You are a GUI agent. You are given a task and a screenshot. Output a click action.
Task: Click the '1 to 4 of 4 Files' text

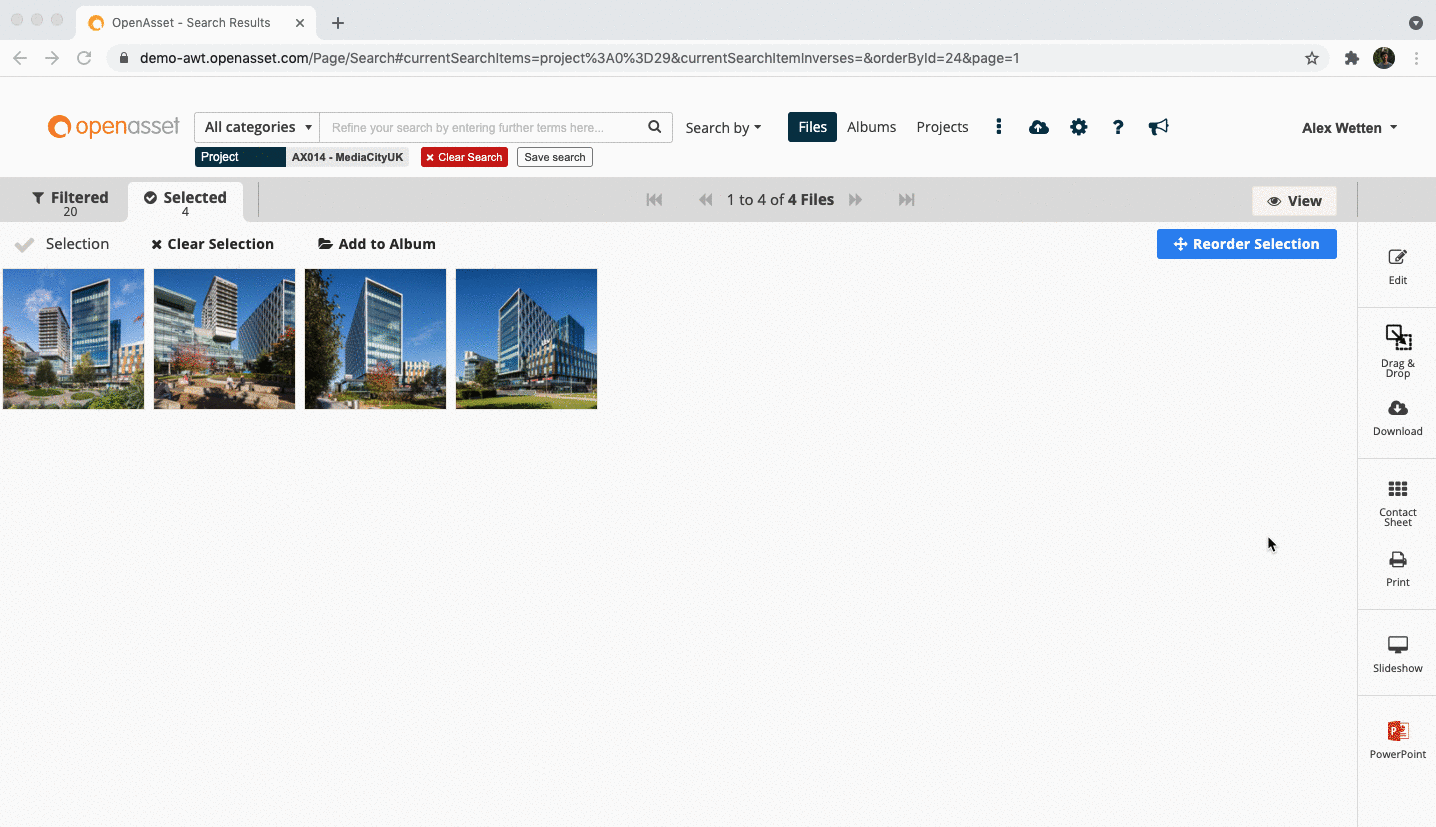pyautogui.click(x=780, y=200)
